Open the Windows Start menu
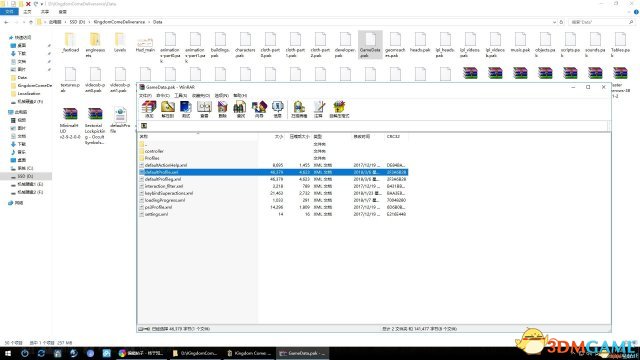 (7, 353)
